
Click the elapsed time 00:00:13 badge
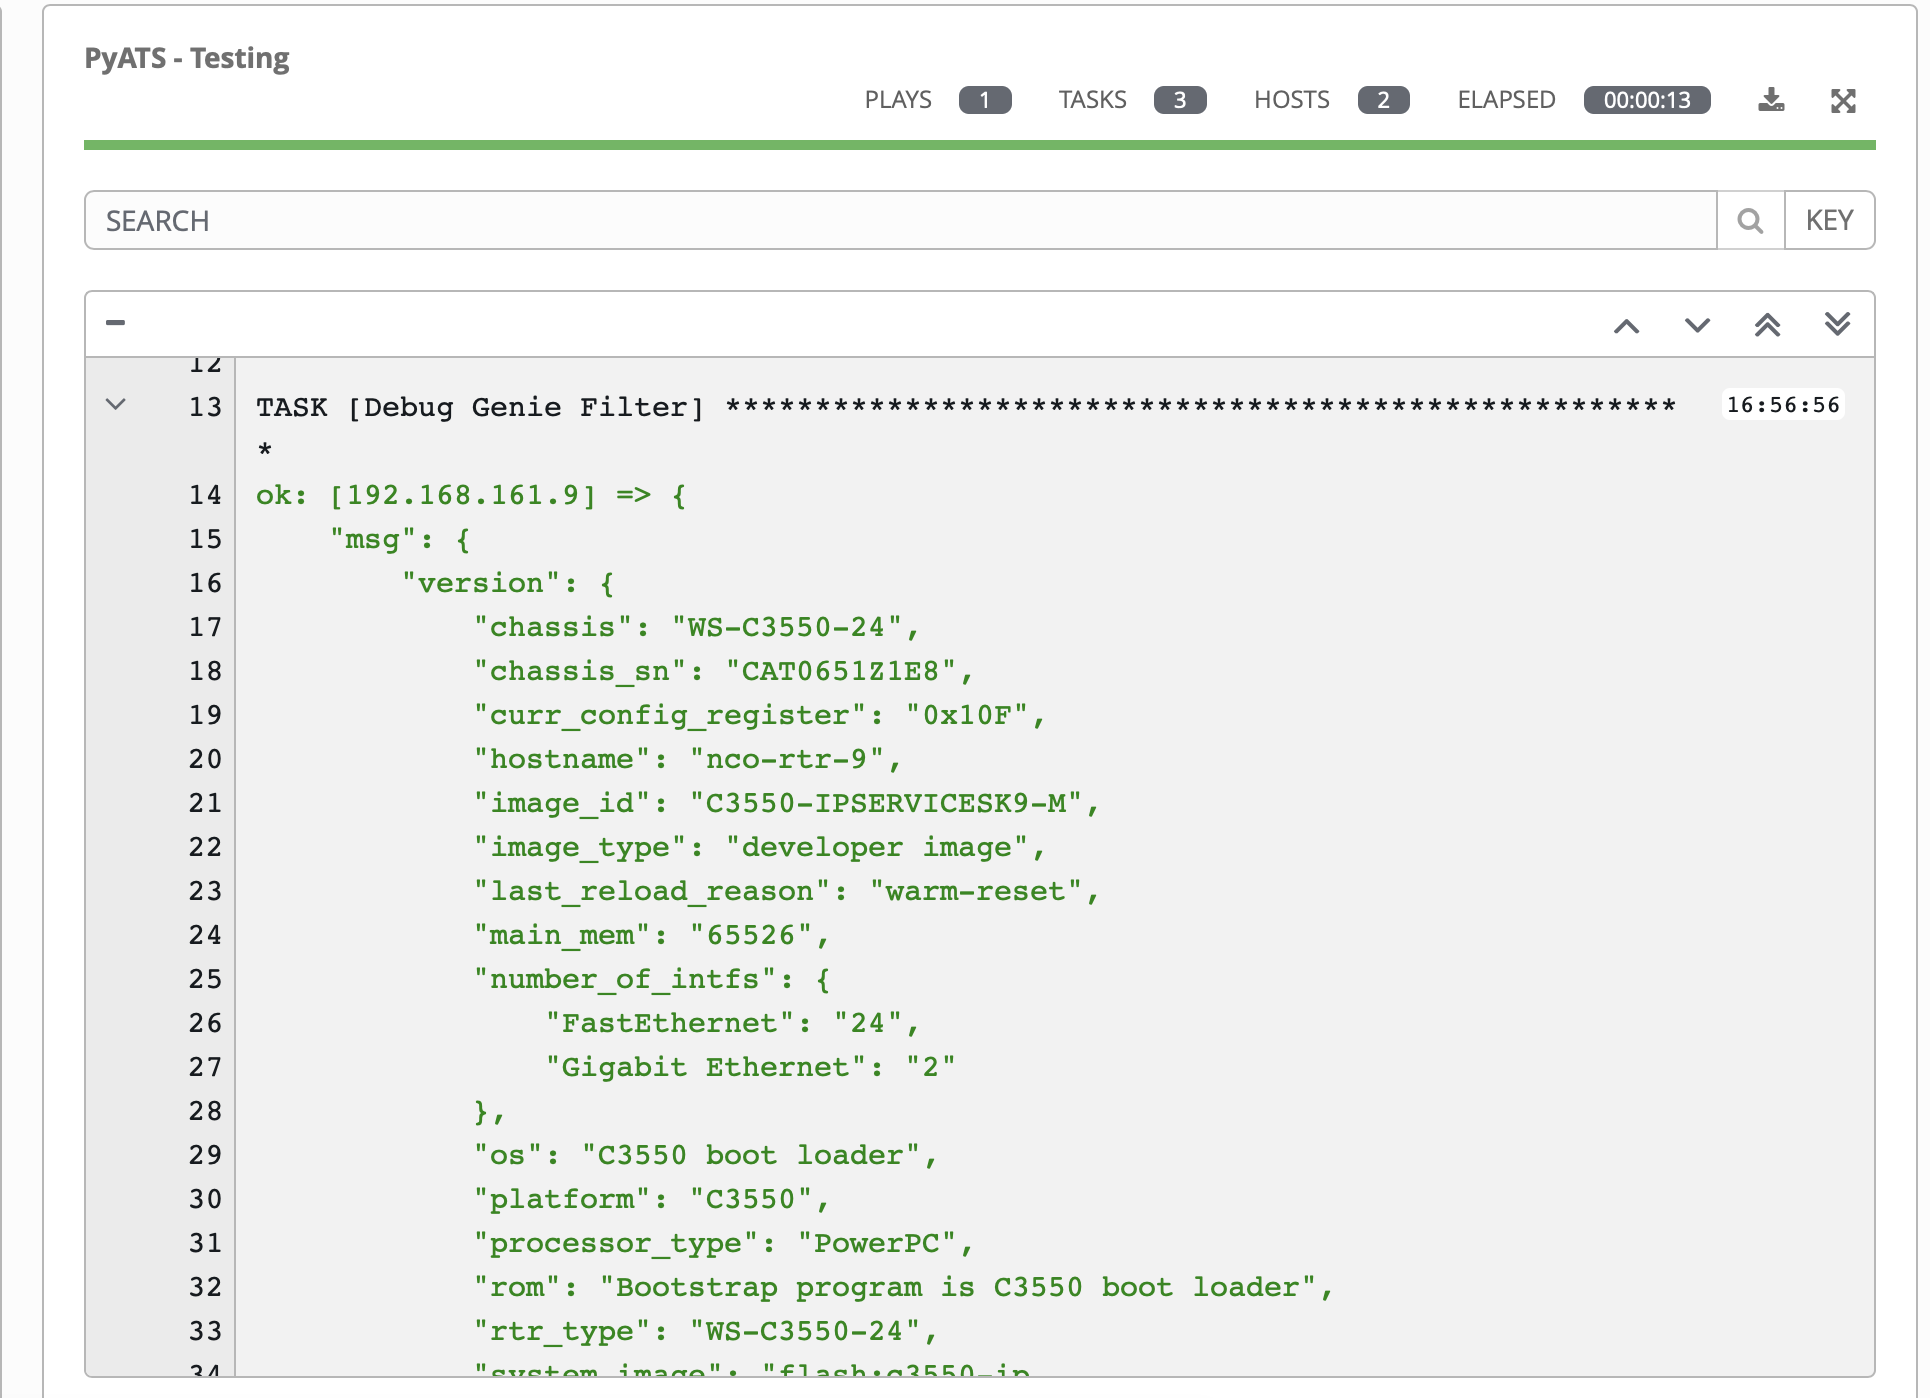tap(1646, 100)
